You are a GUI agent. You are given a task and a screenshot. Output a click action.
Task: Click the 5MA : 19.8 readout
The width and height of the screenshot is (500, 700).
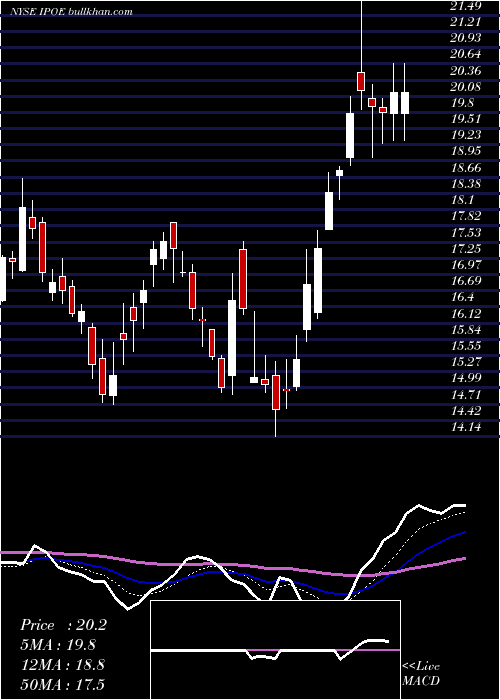(58, 645)
